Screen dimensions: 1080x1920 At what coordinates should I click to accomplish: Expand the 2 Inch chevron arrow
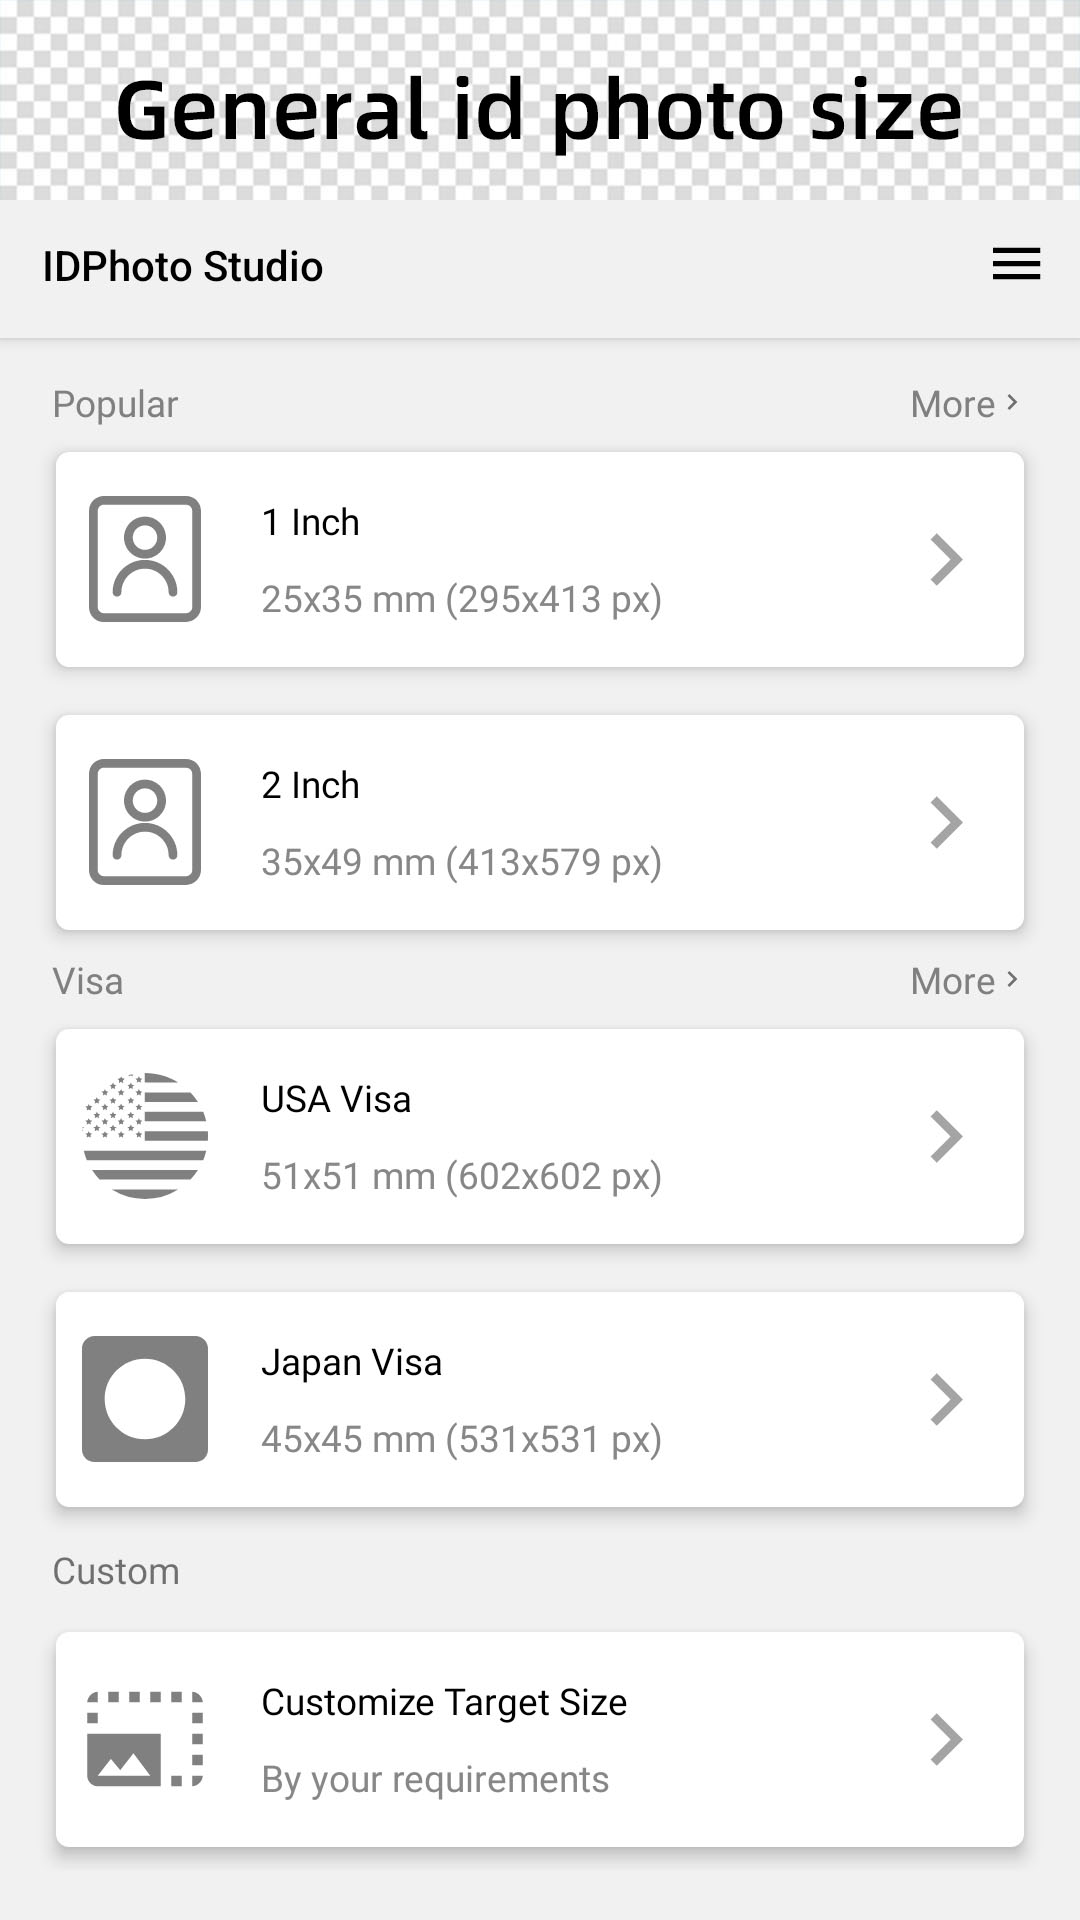coord(946,822)
